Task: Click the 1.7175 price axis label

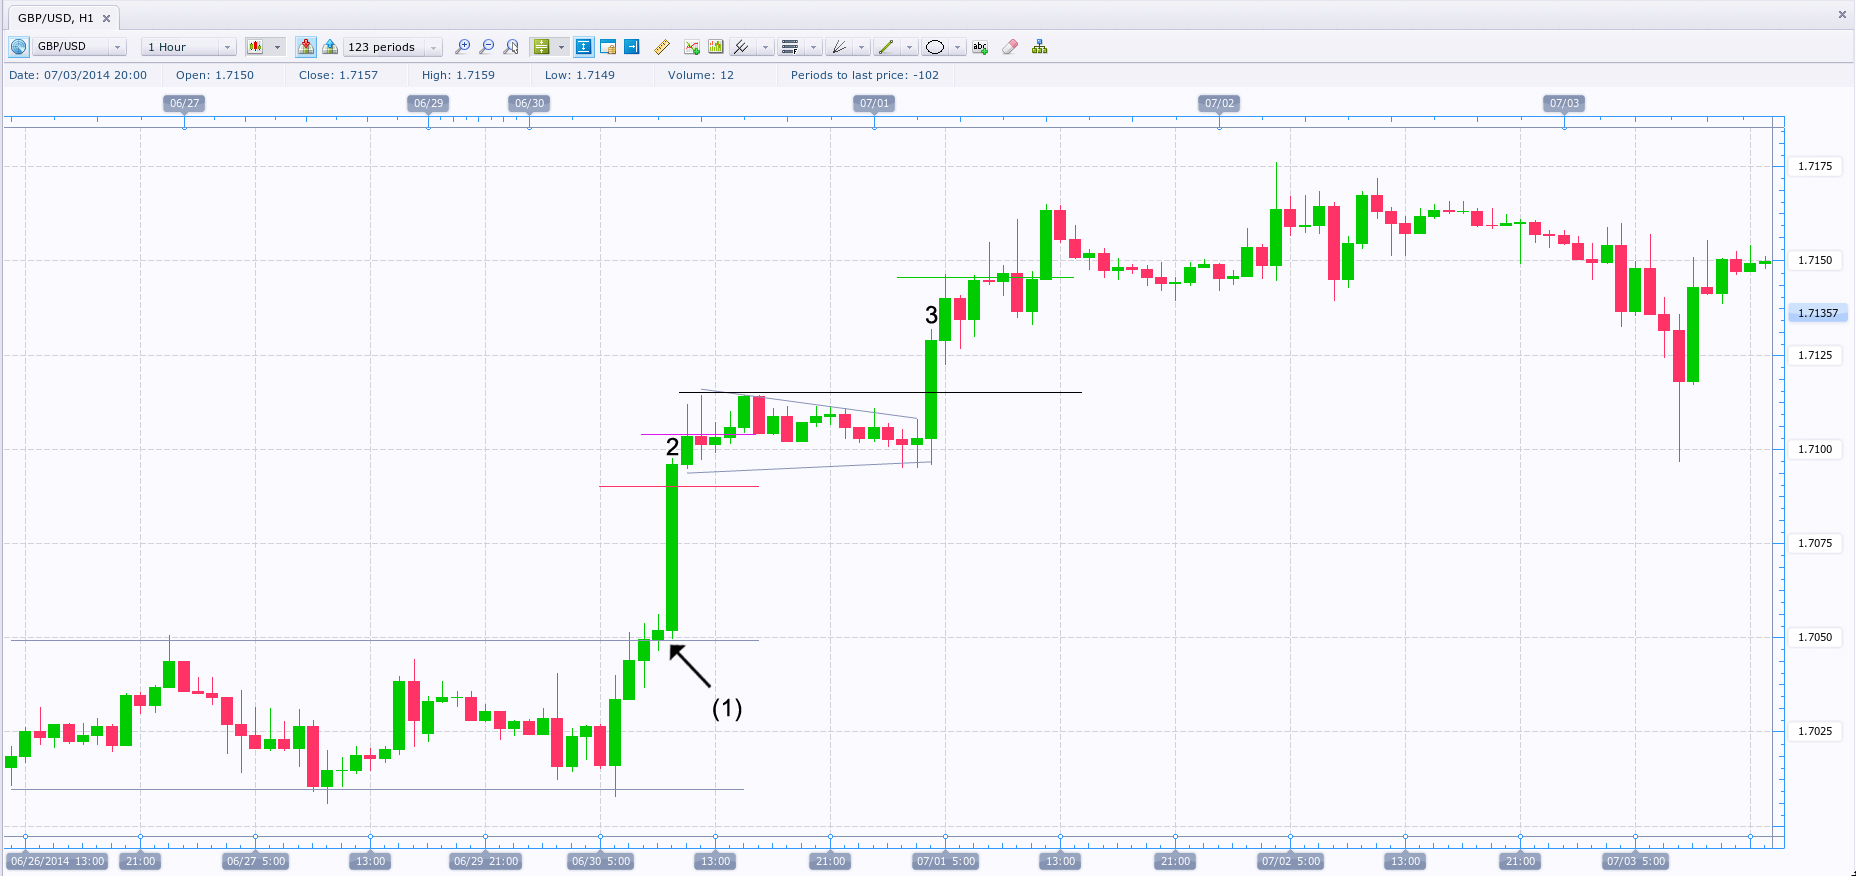Action: pyautogui.click(x=1815, y=166)
